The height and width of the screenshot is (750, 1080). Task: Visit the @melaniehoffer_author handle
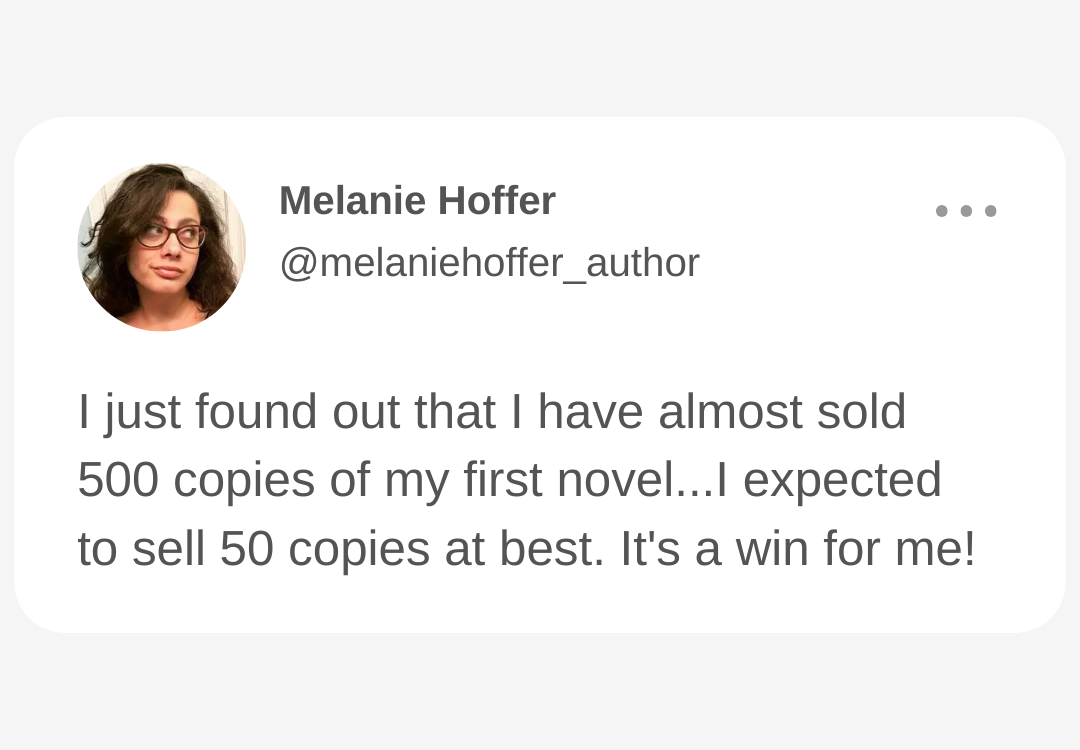tap(490, 263)
